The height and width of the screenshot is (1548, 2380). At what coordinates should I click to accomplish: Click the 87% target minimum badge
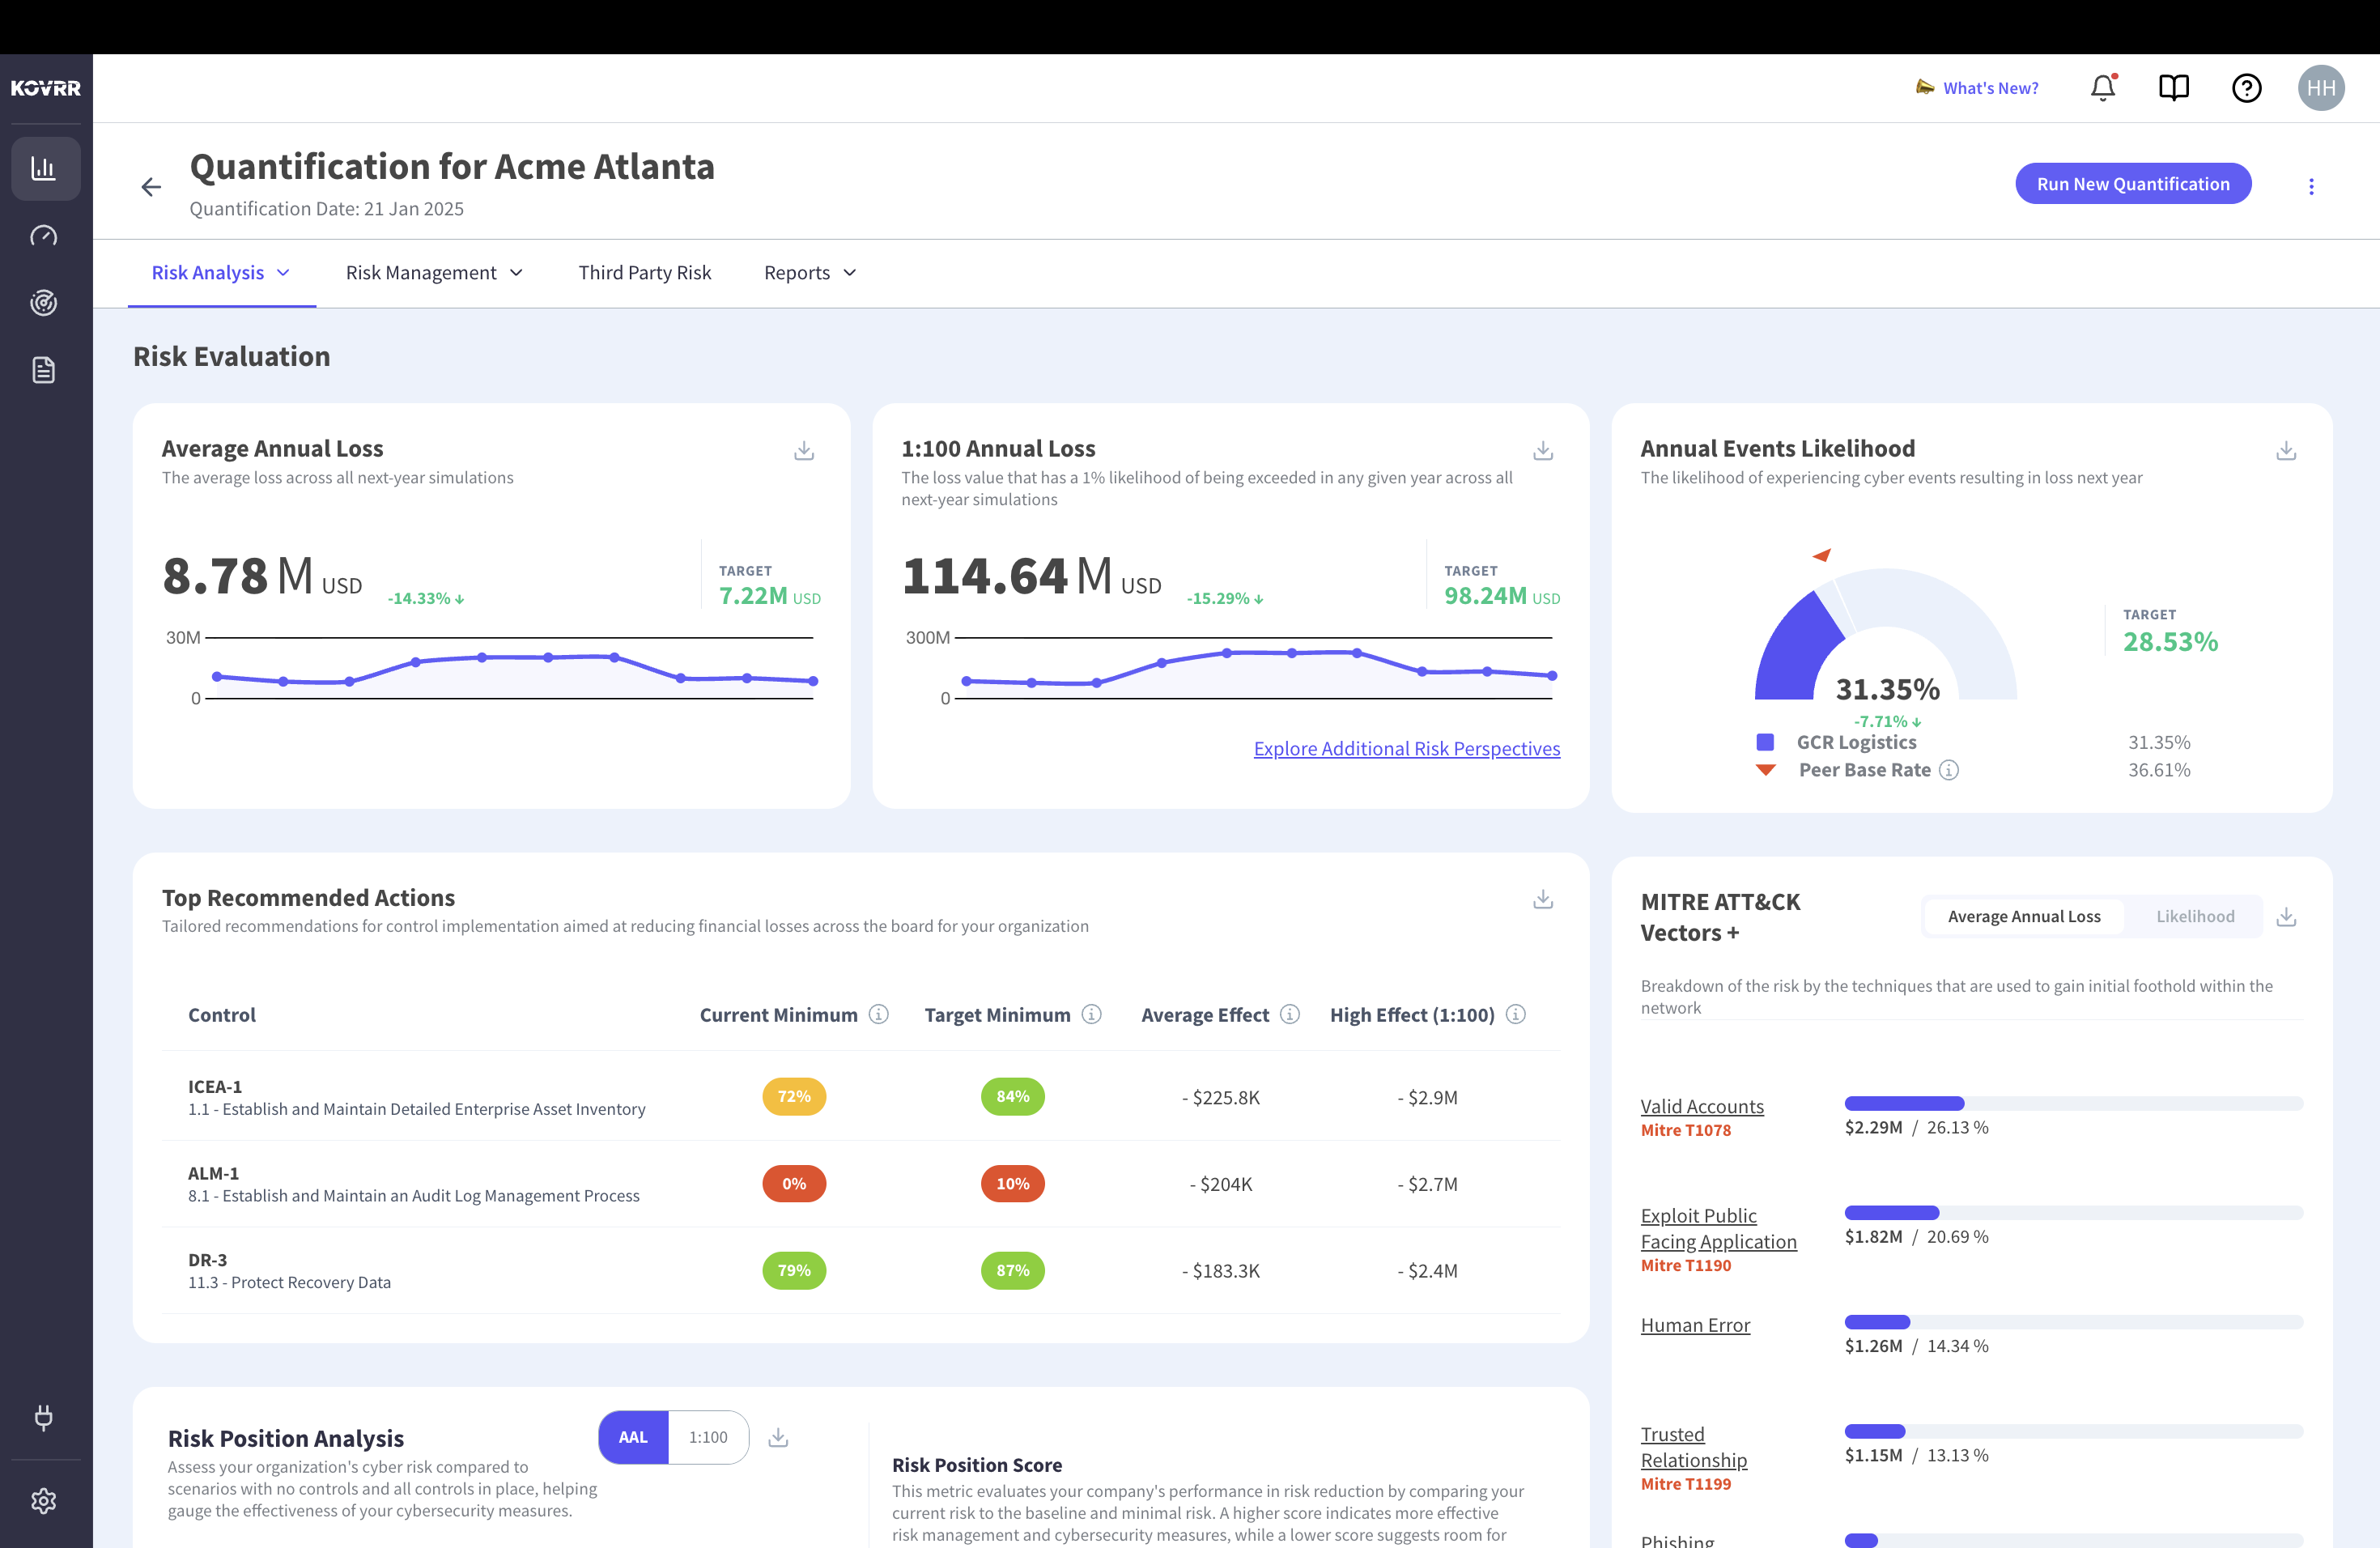click(1012, 1270)
